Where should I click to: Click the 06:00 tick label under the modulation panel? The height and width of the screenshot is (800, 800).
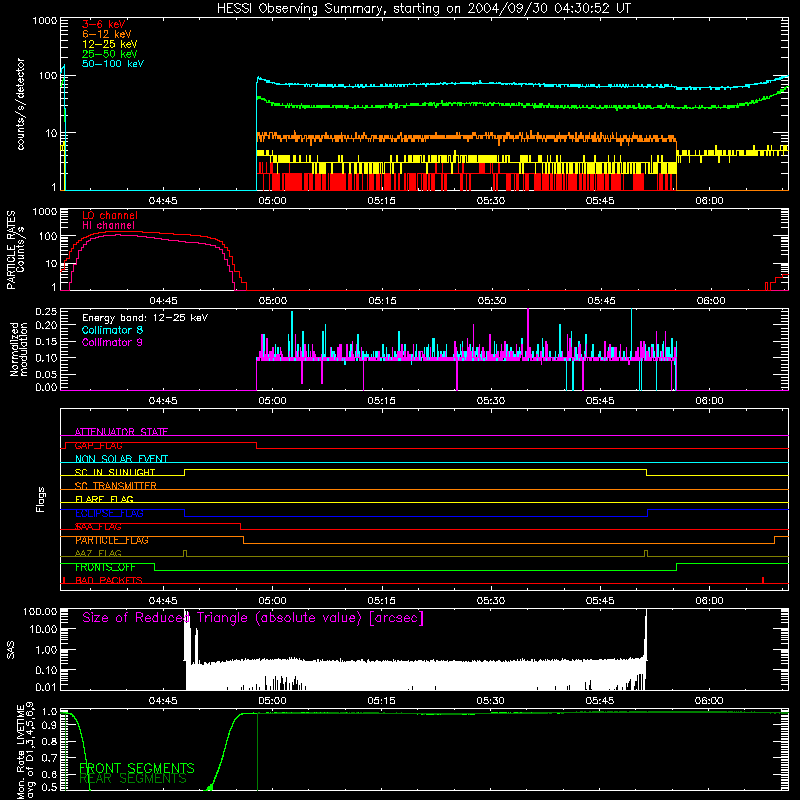pyautogui.click(x=709, y=401)
